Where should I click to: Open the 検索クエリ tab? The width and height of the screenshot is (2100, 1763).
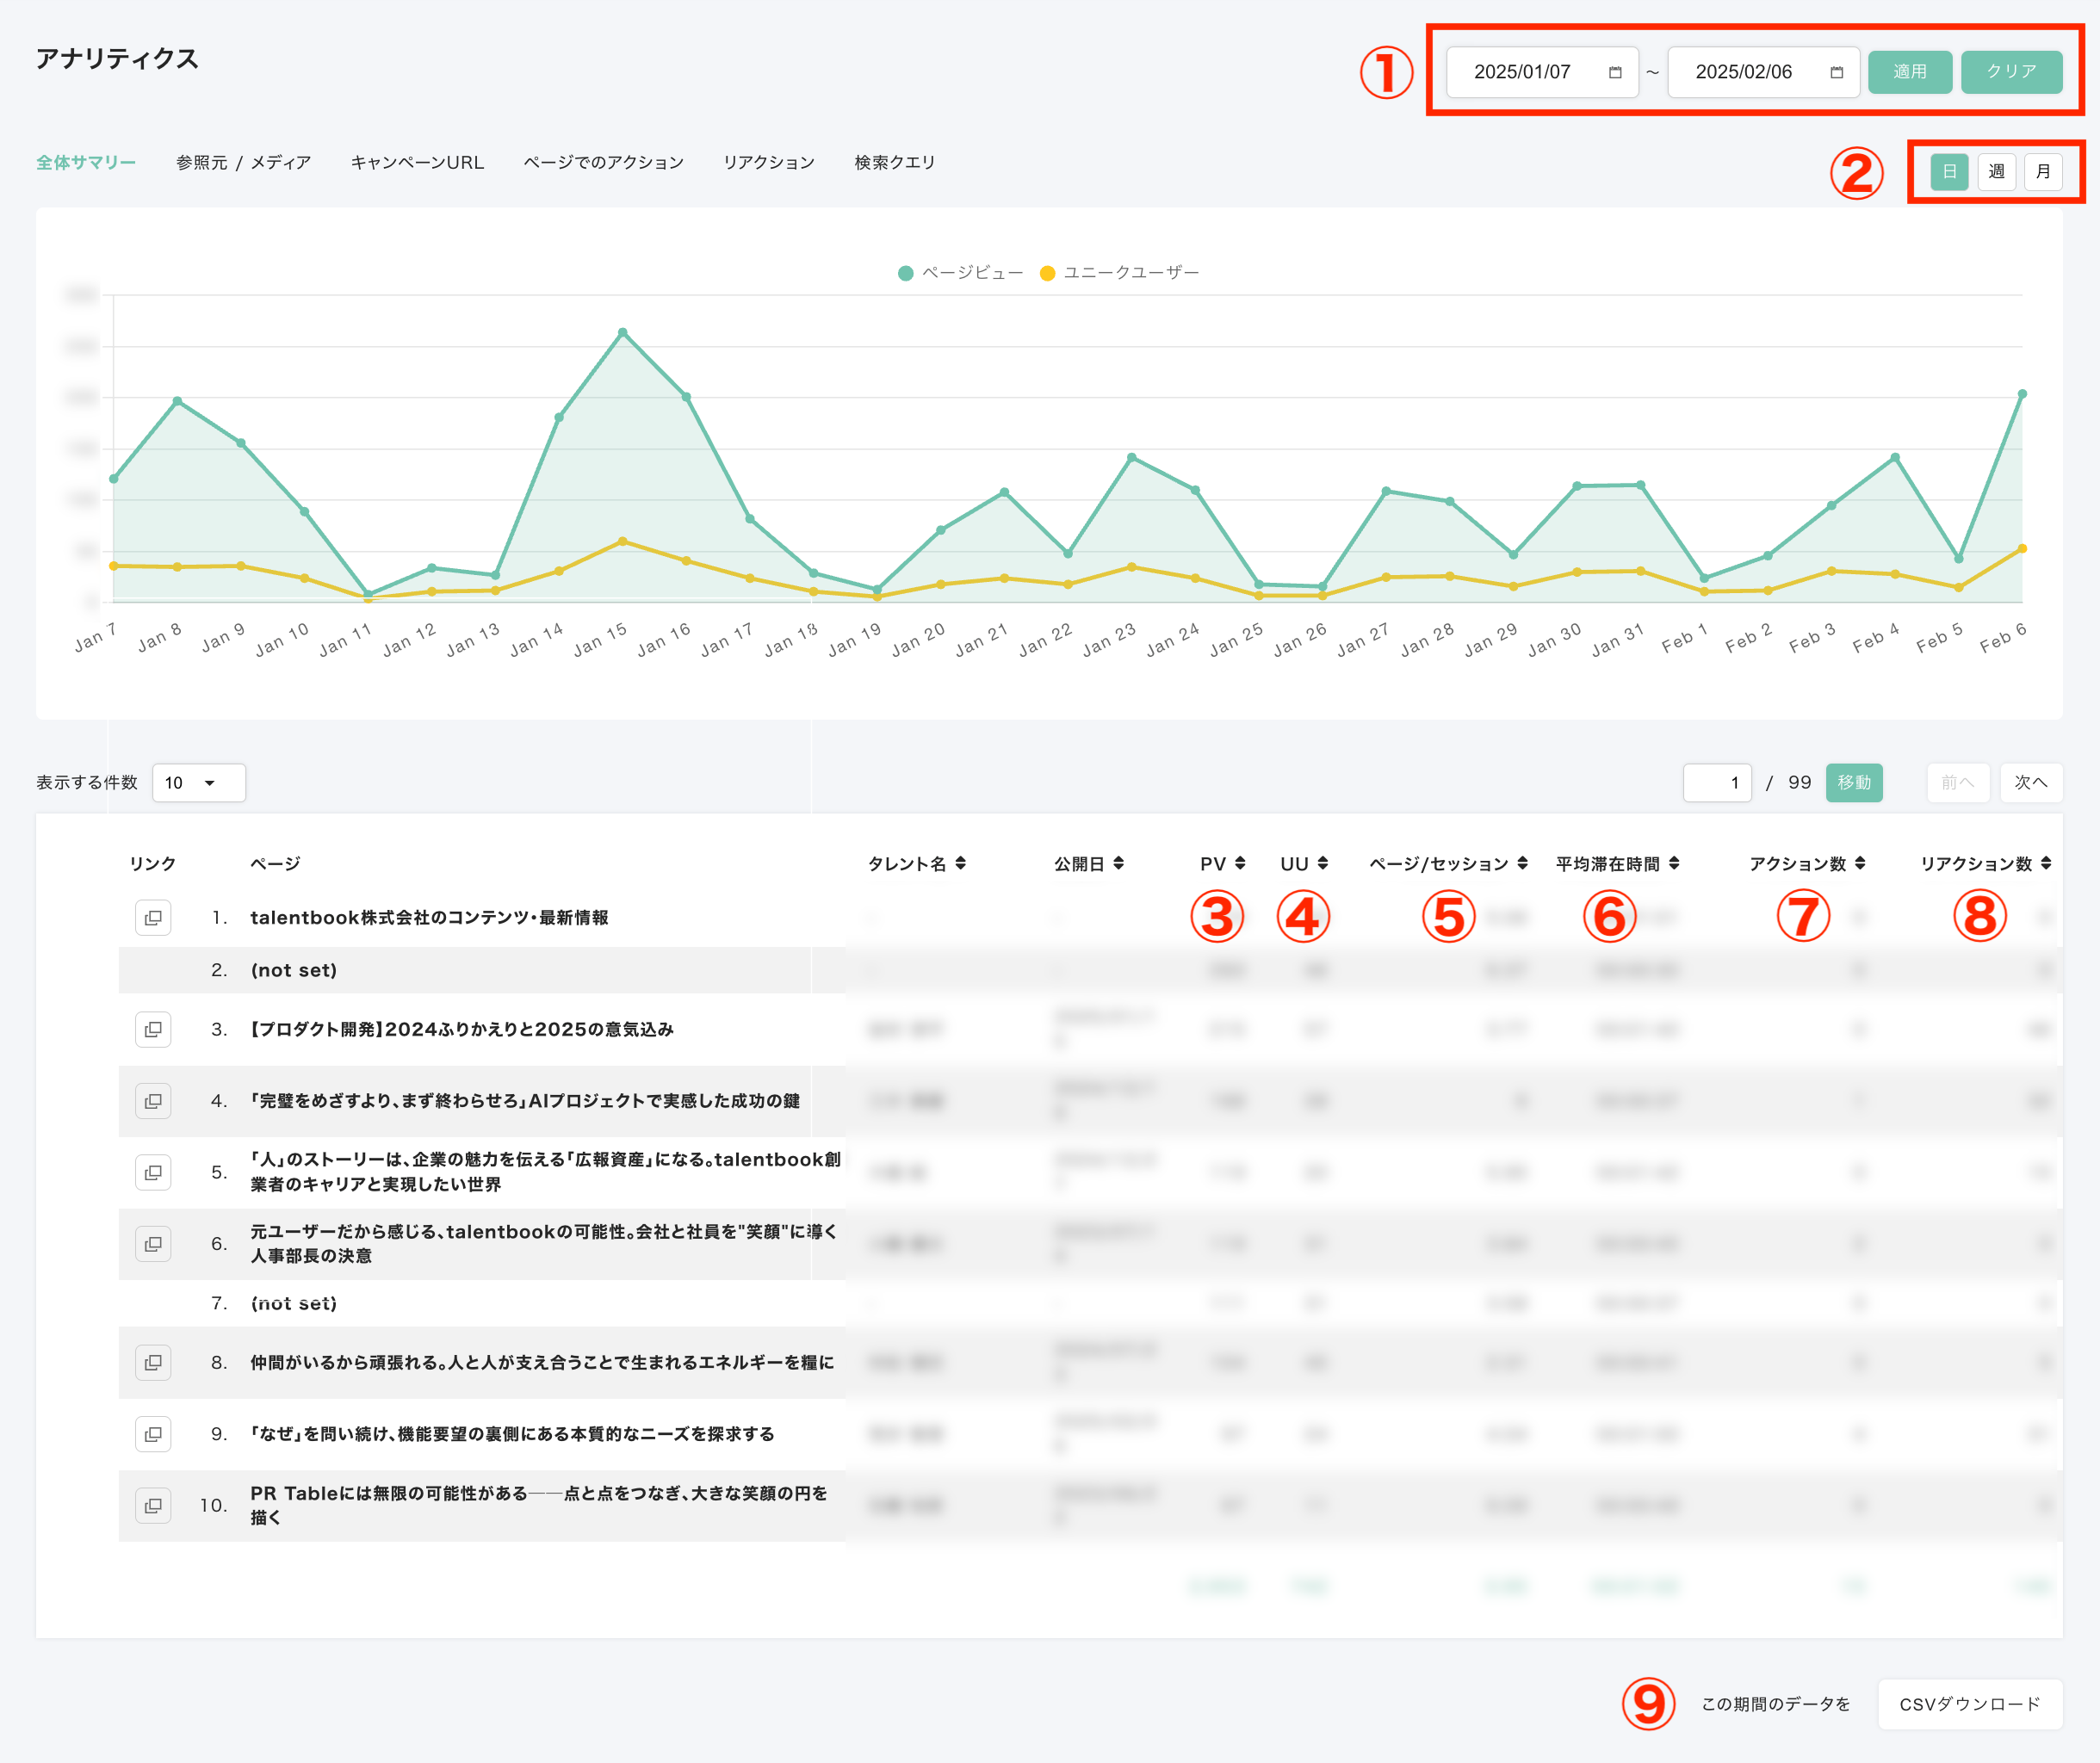pyautogui.click(x=894, y=162)
